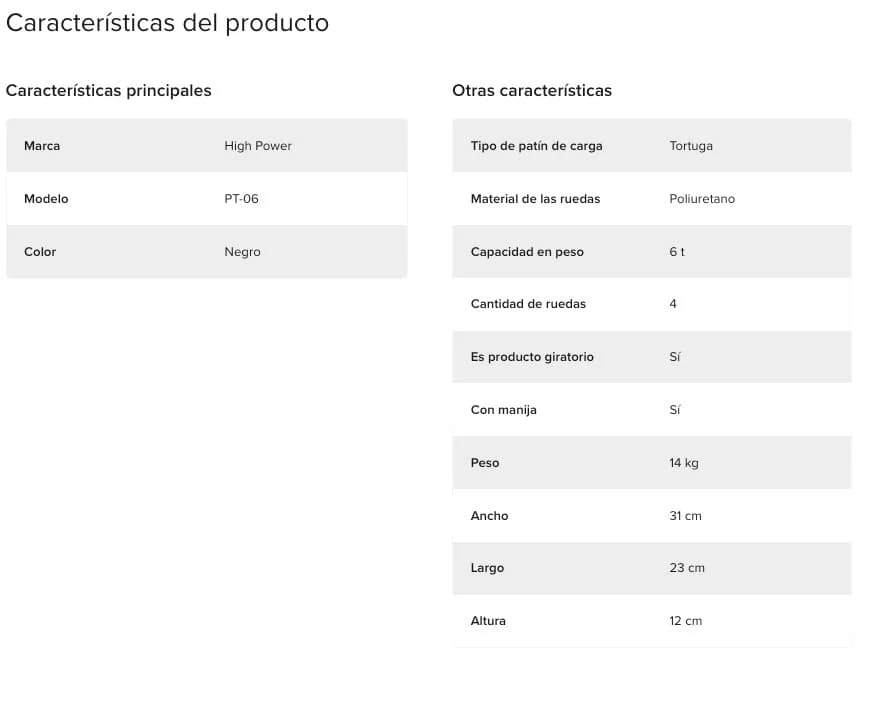Select the 'Tortuga' value
Viewport: 877px width, 705px height.
691,146
